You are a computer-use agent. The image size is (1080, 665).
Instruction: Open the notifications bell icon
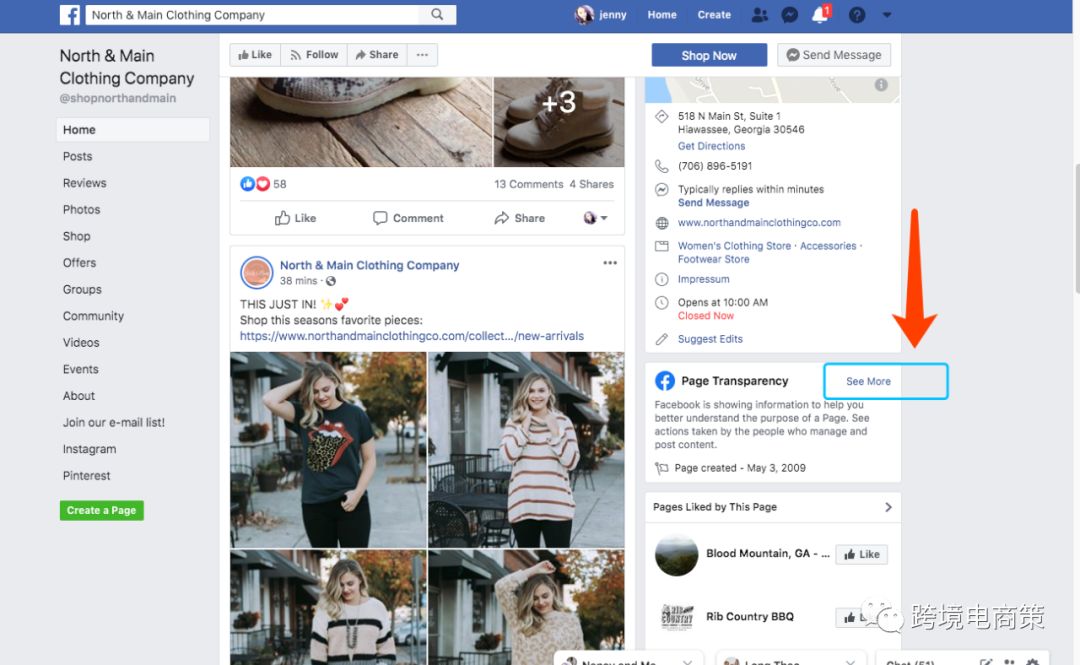pyautogui.click(x=820, y=15)
